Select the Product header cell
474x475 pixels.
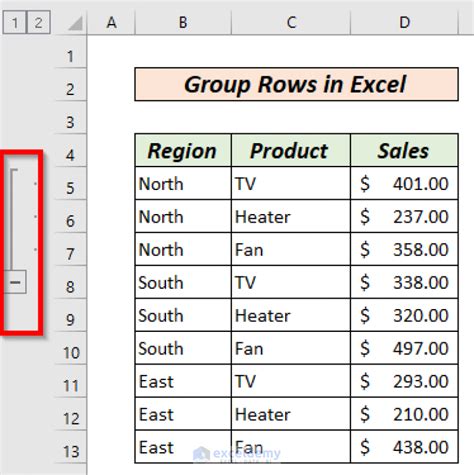[291, 151]
